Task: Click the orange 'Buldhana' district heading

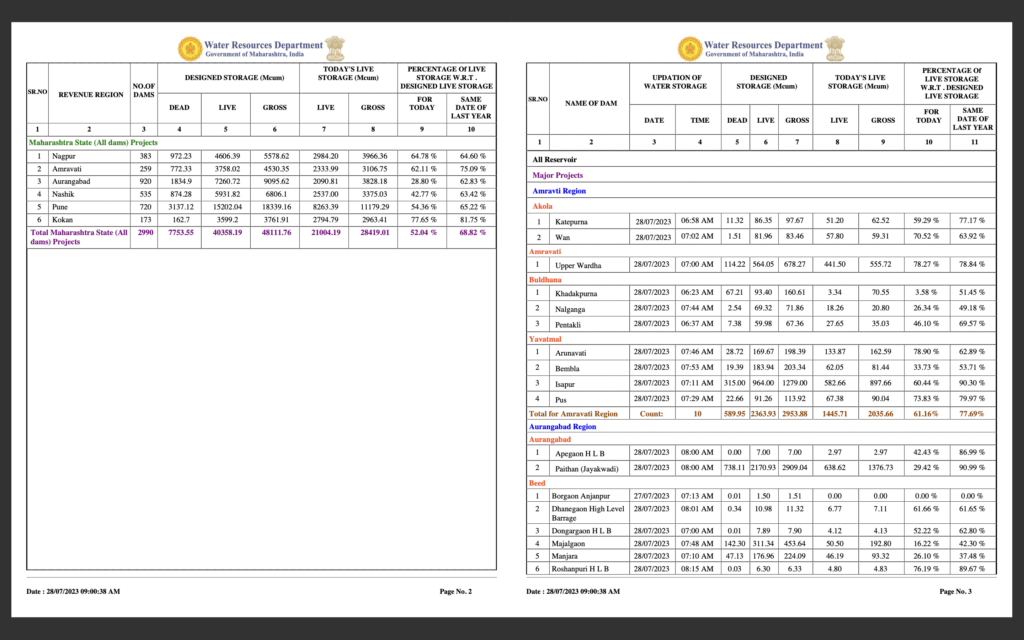Action: click(x=545, y=280)
